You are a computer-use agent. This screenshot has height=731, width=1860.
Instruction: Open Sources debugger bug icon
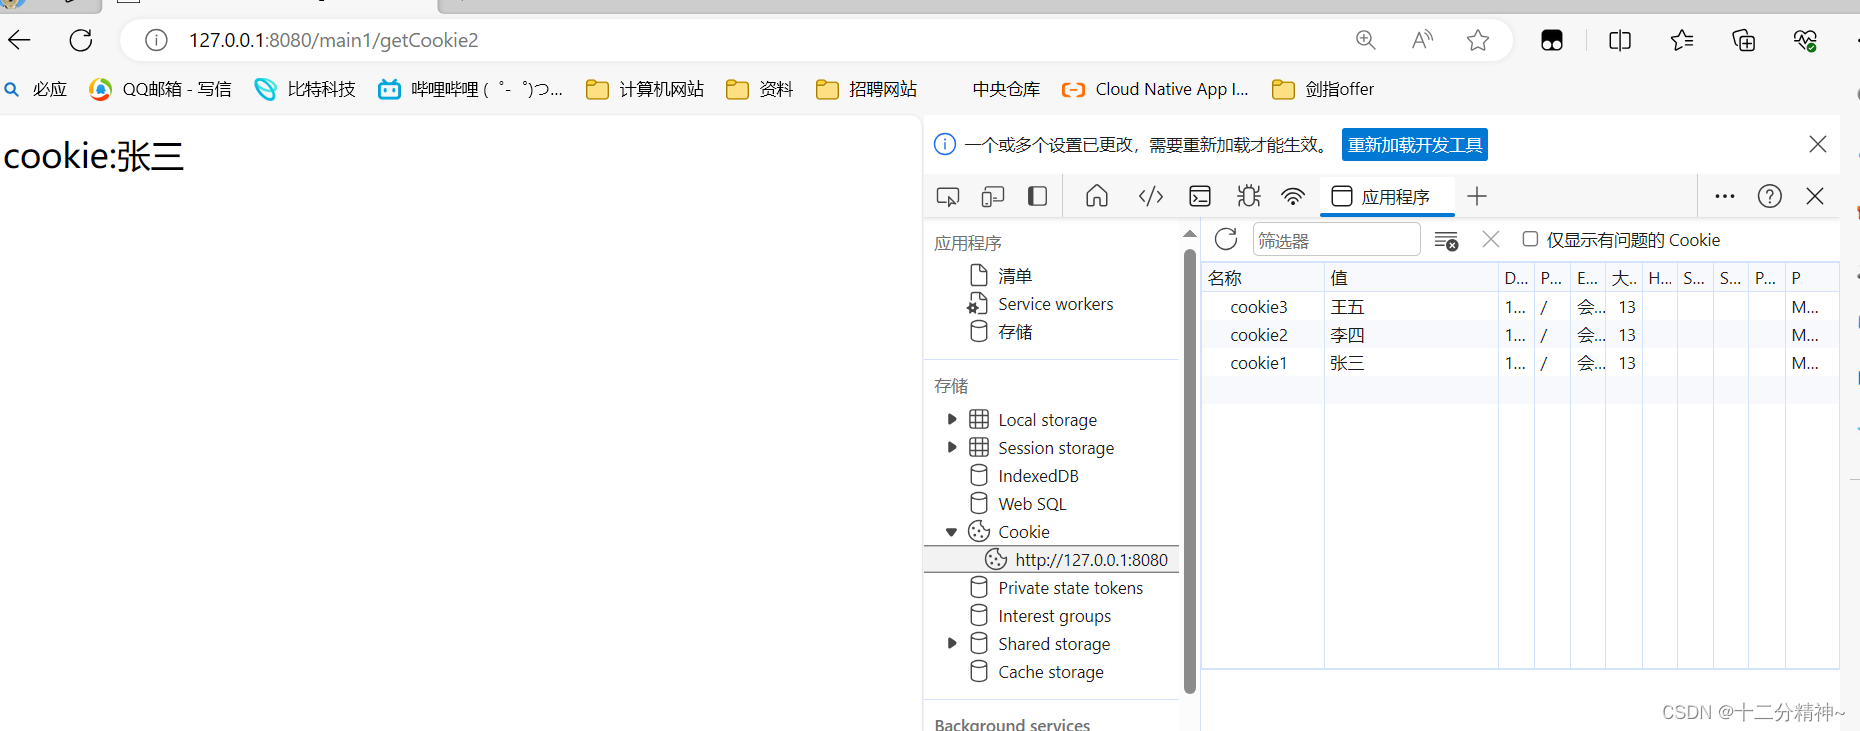pos(1249,196)
